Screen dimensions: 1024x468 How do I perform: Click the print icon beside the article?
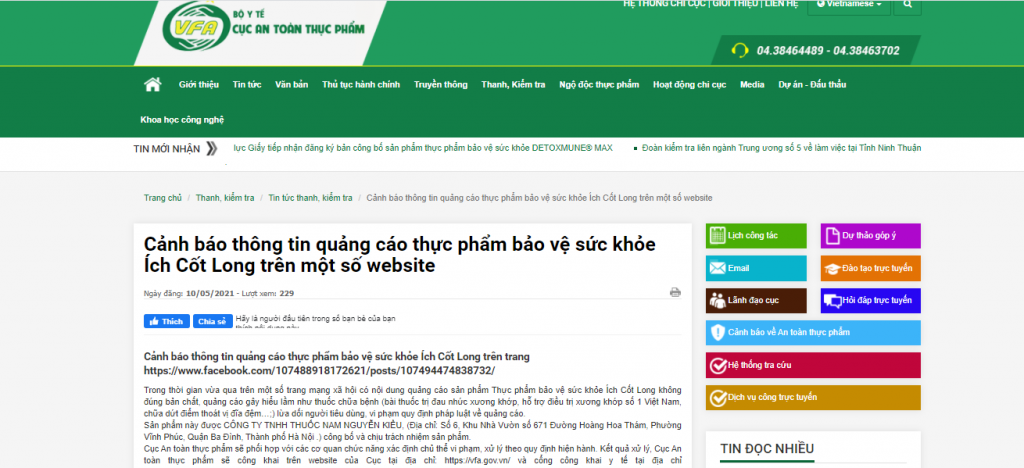pyautogui.click(x=675, y=293)
